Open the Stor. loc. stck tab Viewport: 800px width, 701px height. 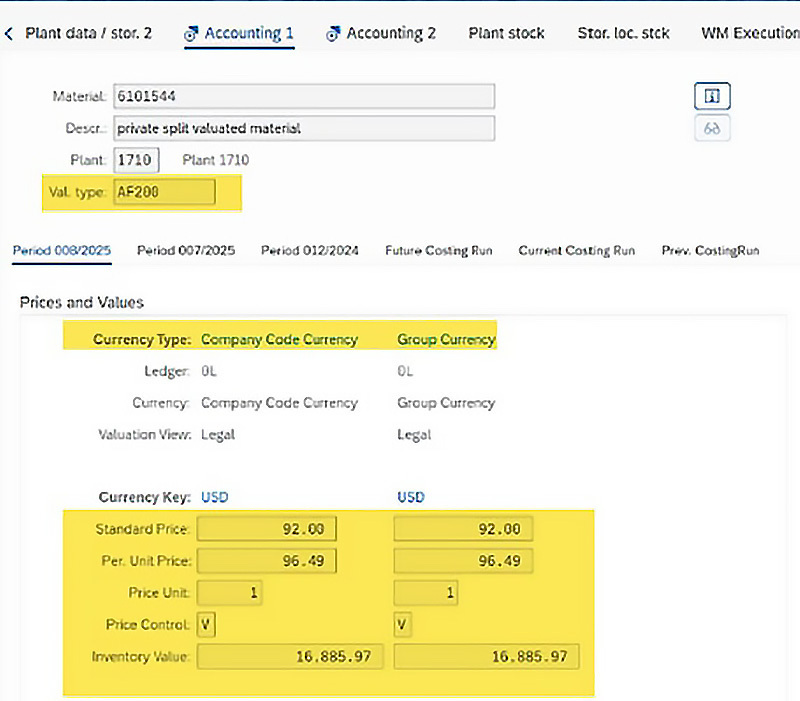point(623,33)
